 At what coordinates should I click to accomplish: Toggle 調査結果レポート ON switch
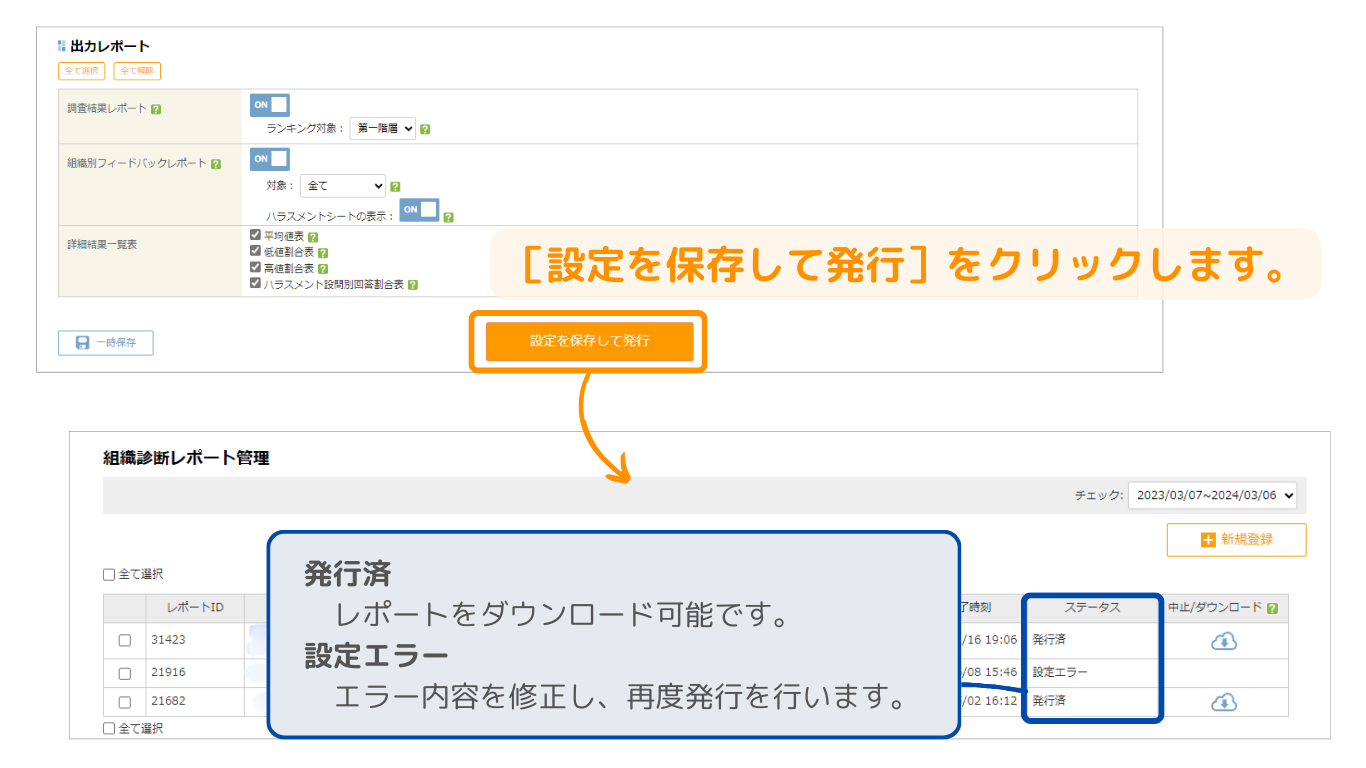coord(269,105)
